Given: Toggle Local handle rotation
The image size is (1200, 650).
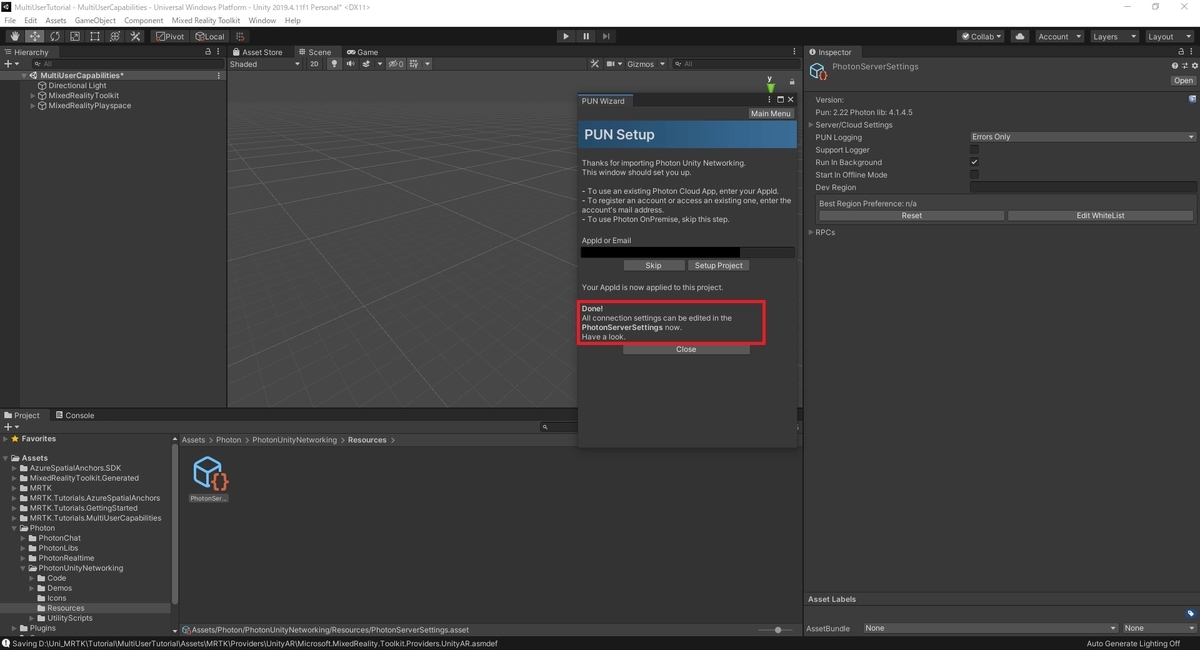Looking at the screenshot, I should point(210,36).
